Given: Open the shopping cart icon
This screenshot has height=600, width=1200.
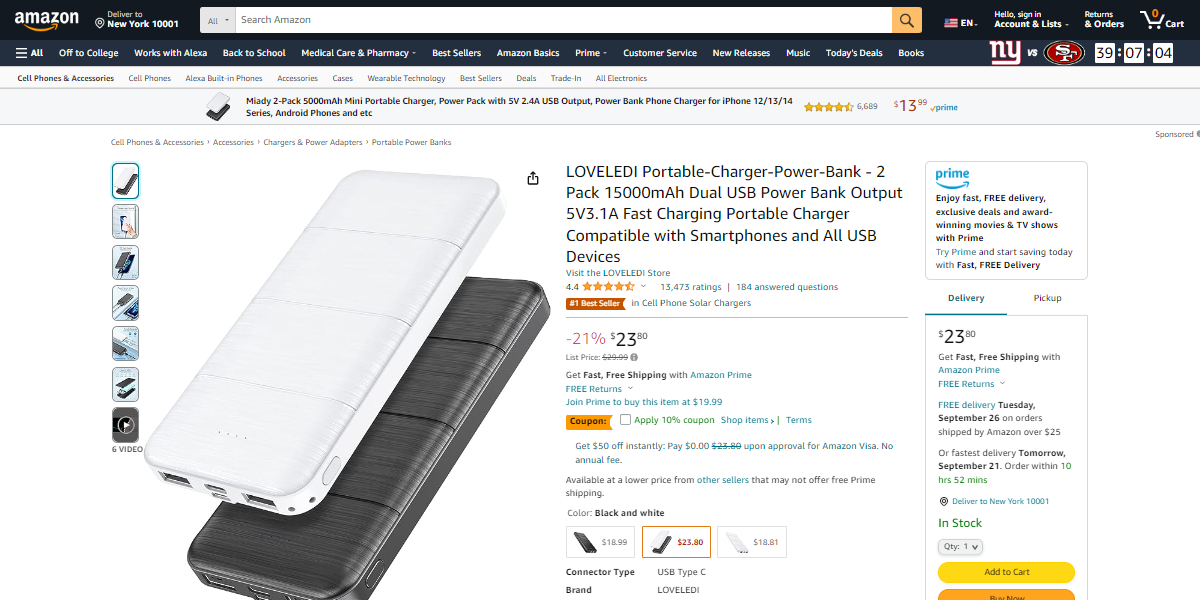Looking at the screenshot, I should 1162,20.
